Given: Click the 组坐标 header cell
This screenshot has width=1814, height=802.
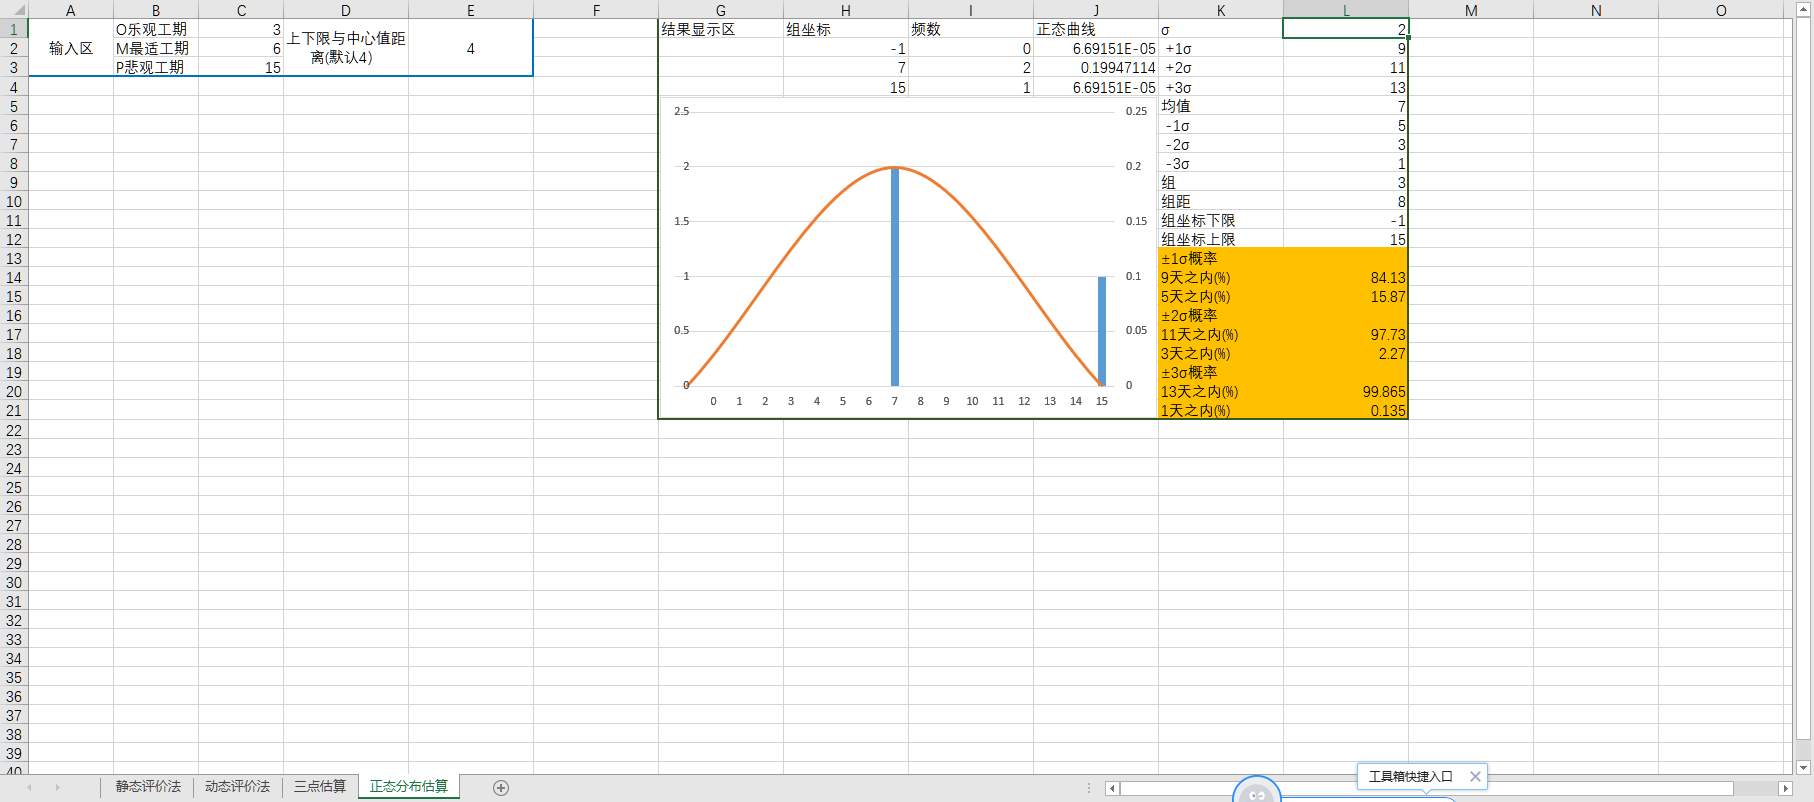Looking at the screenshot, I should point(846,29).
